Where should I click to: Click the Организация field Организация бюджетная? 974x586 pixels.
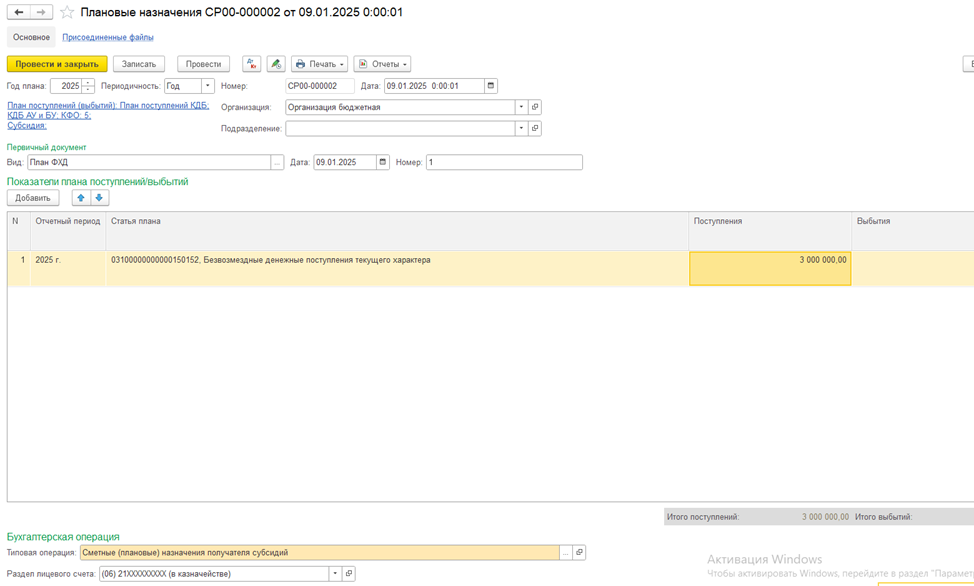[400, 107]
